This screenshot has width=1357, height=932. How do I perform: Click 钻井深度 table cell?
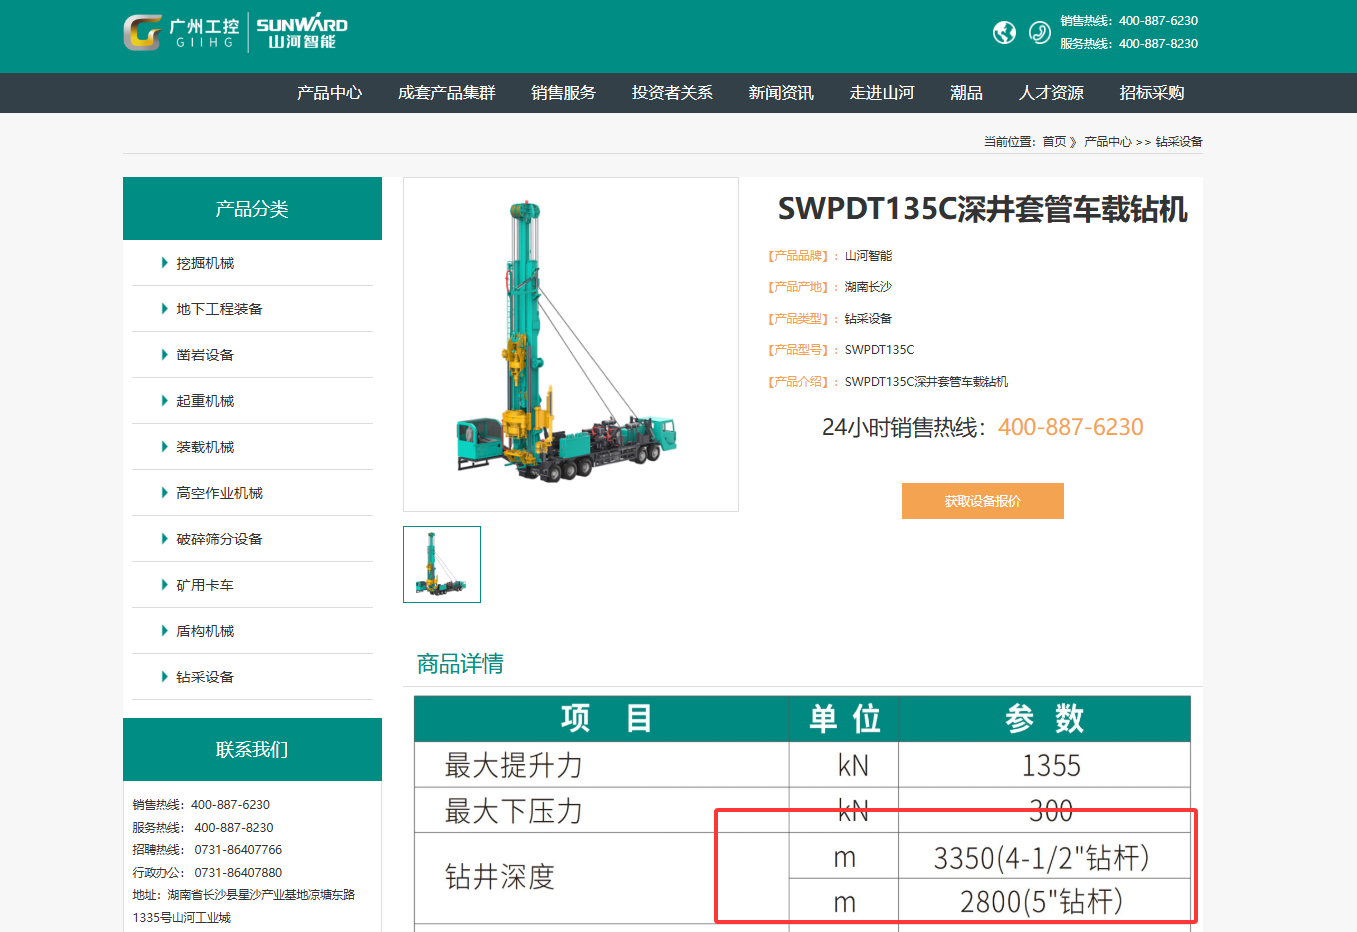602,878
